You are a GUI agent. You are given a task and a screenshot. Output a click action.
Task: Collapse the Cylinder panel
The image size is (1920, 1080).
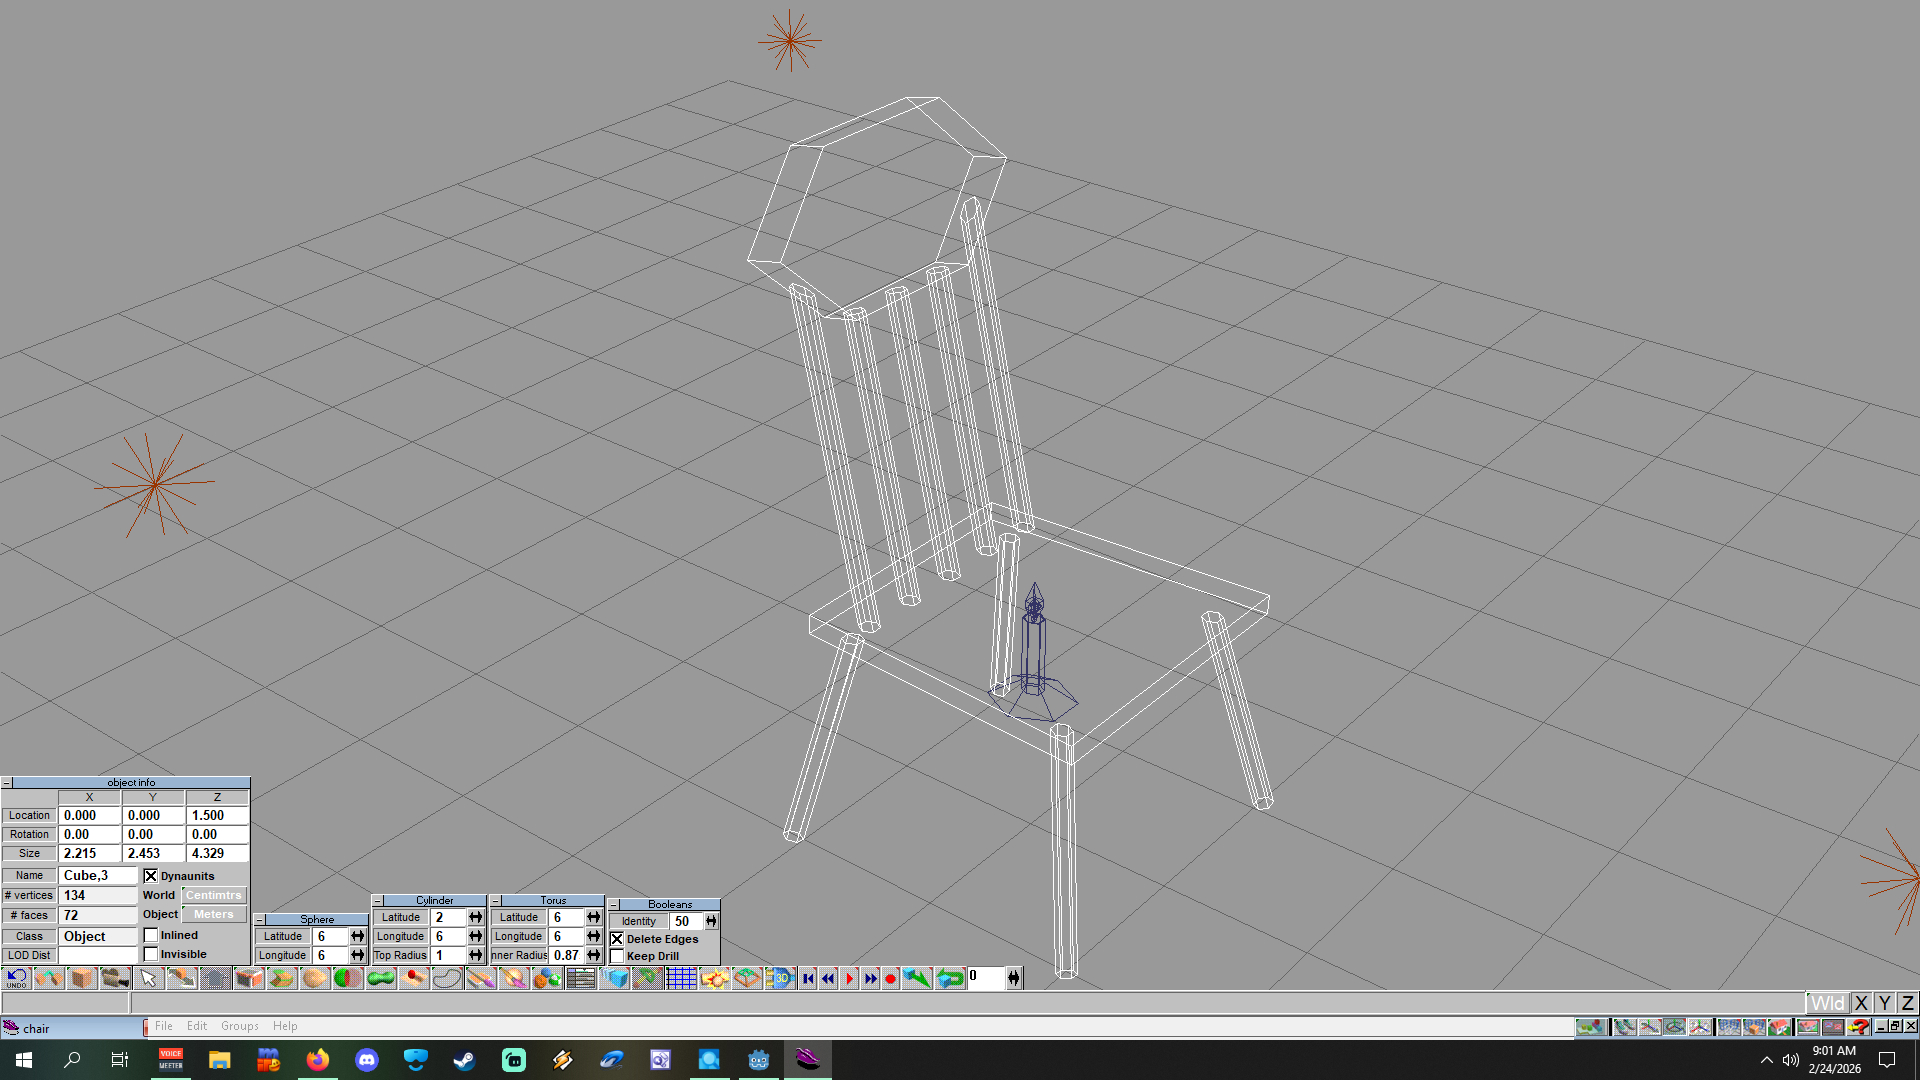(x=378, y=901)
